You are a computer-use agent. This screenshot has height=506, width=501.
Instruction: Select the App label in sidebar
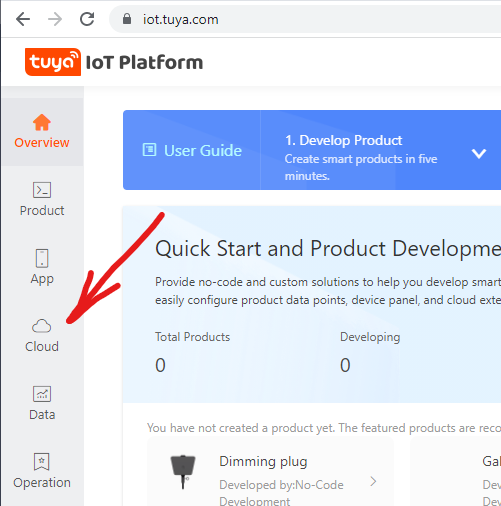[42, 279]
